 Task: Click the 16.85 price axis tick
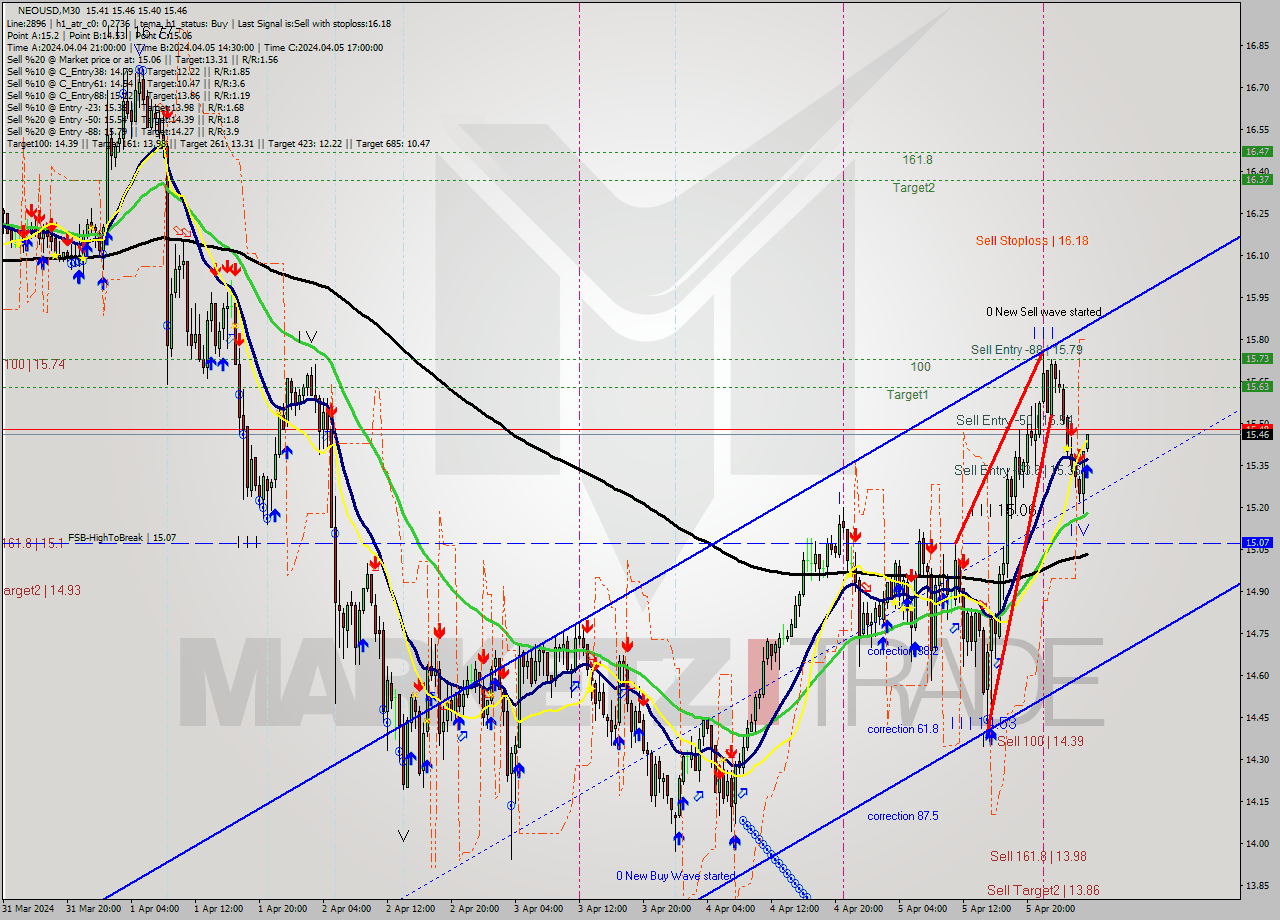click(1257, 46)
